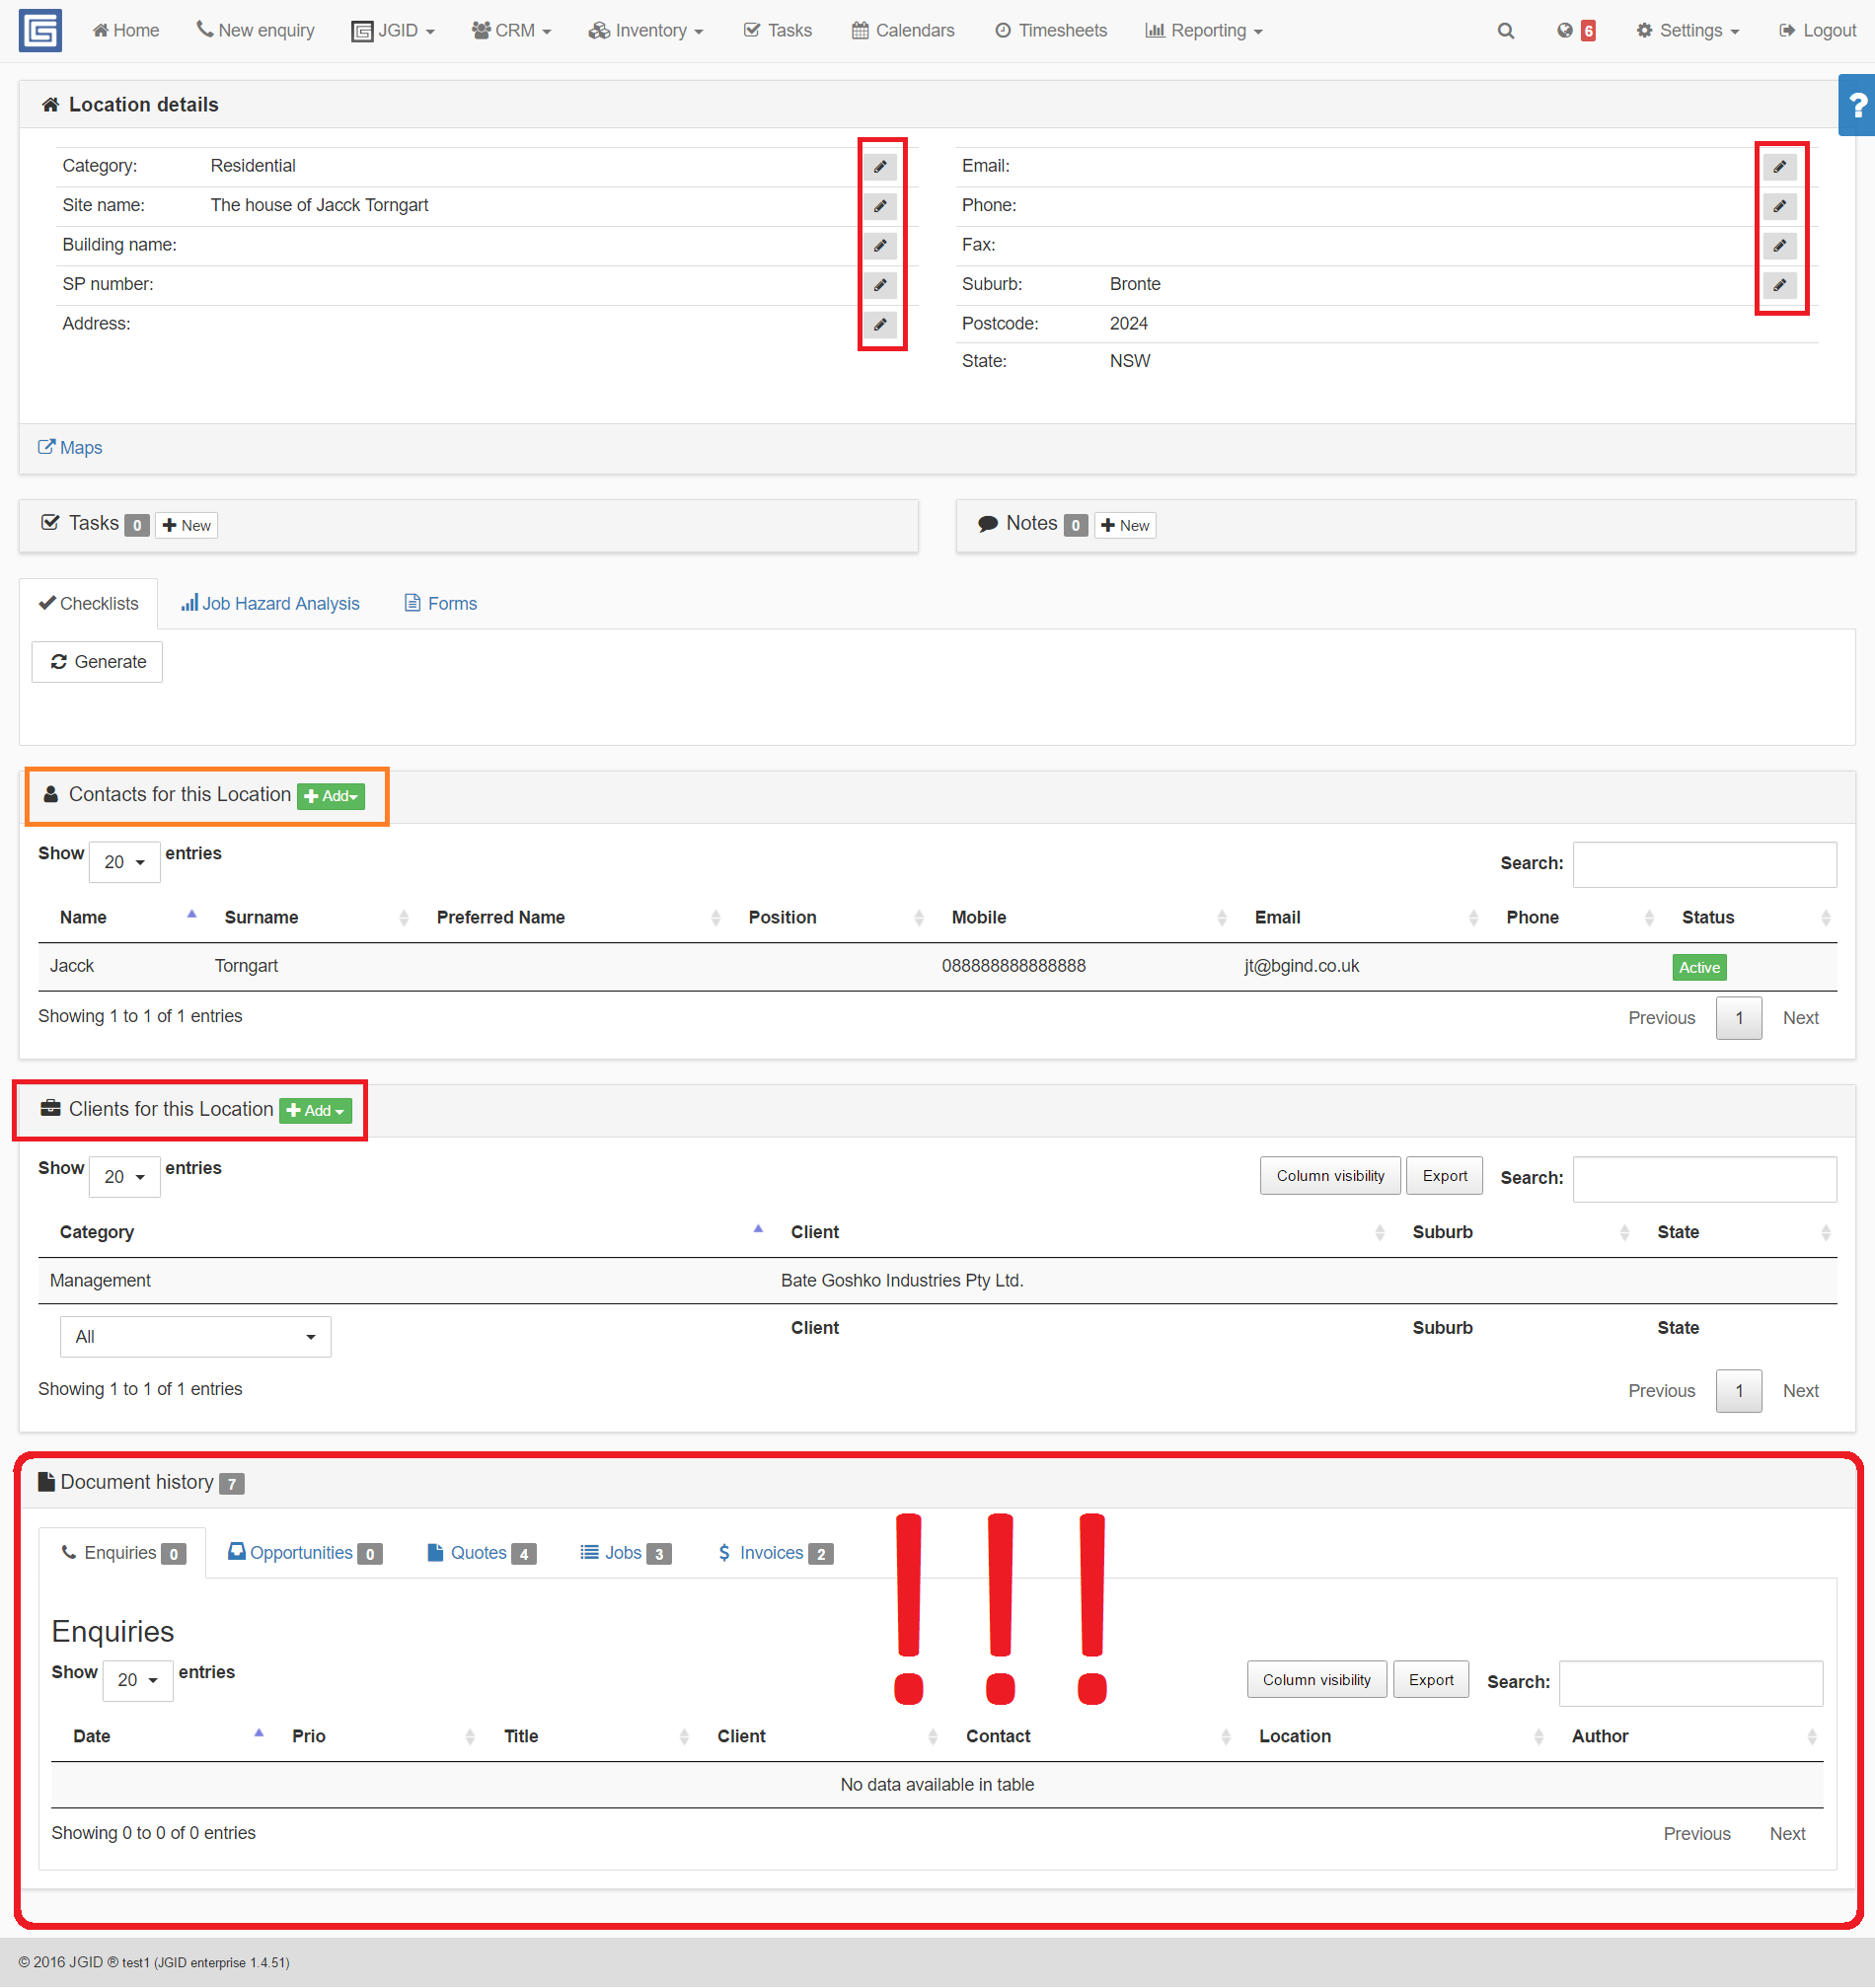The height and width of the screenshot is (1988, 1875).
Task: Add a New task
Action: point(187,526)
